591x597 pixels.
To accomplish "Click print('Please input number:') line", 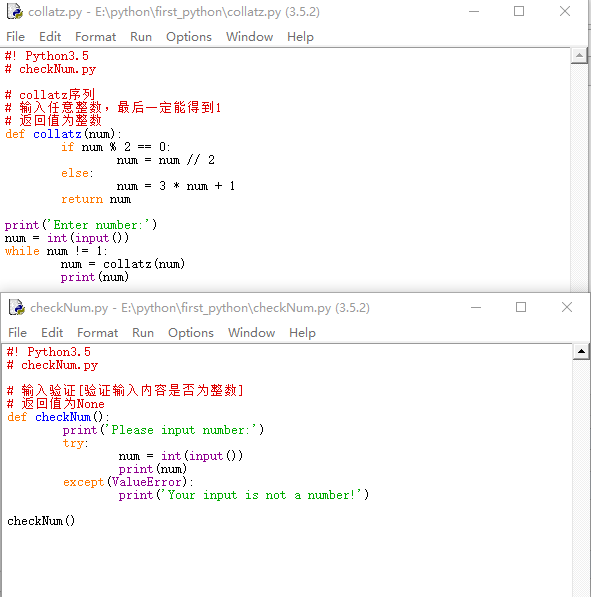I will 163,430.
